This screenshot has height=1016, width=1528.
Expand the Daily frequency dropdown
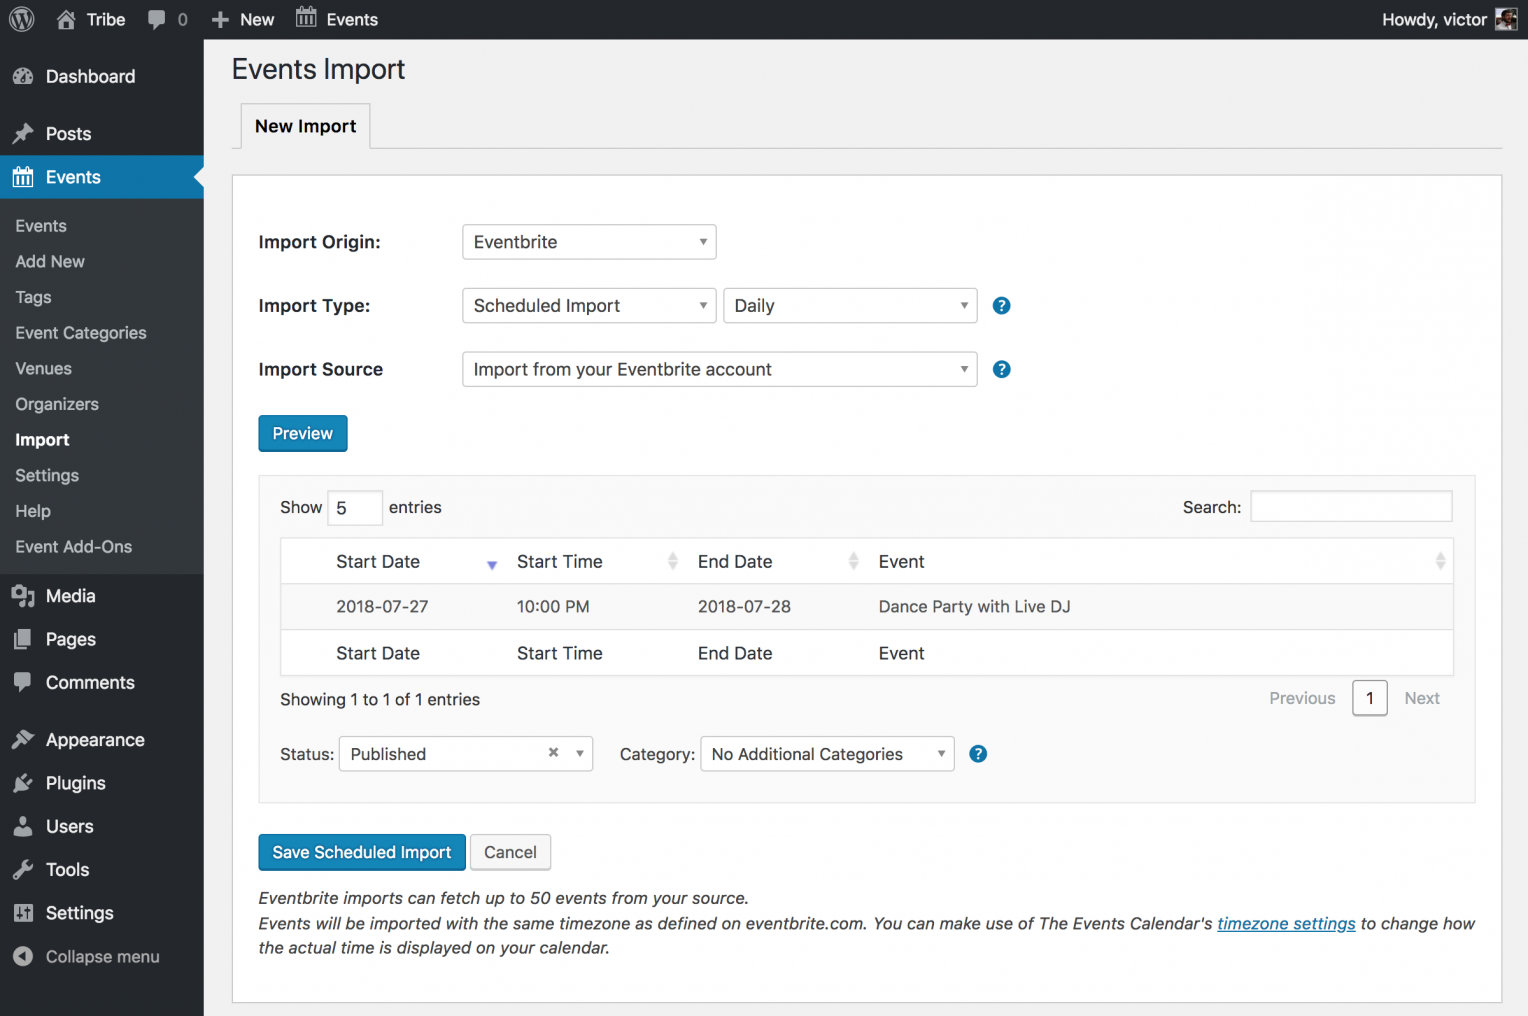850,306
